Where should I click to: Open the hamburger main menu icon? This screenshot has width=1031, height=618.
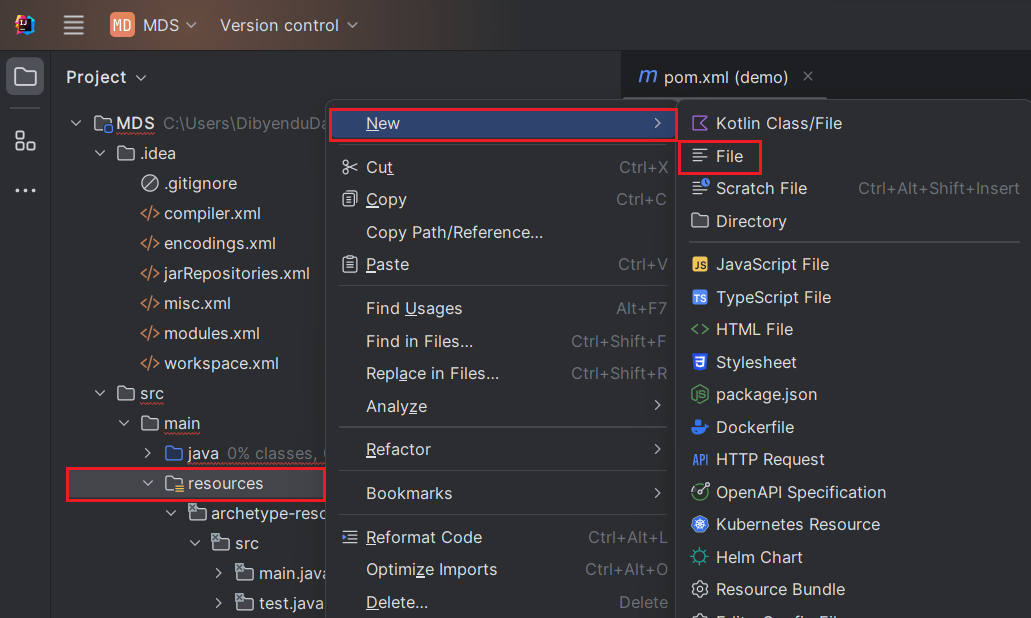click(74, 25)
